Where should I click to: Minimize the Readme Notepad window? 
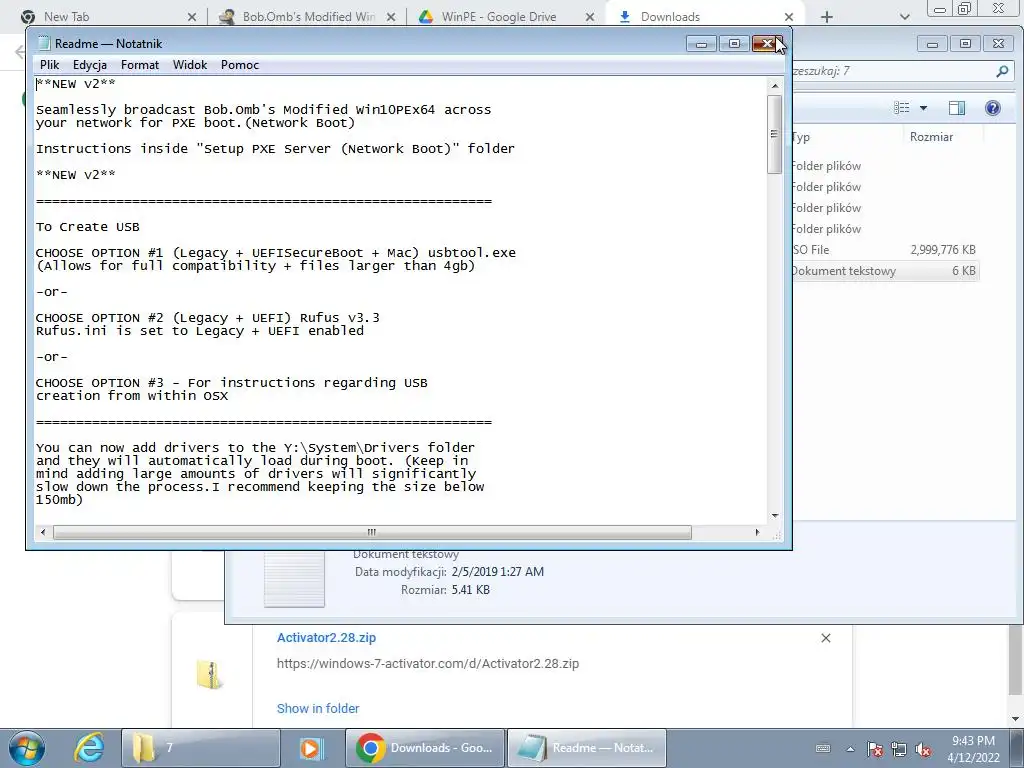(701, 44)
